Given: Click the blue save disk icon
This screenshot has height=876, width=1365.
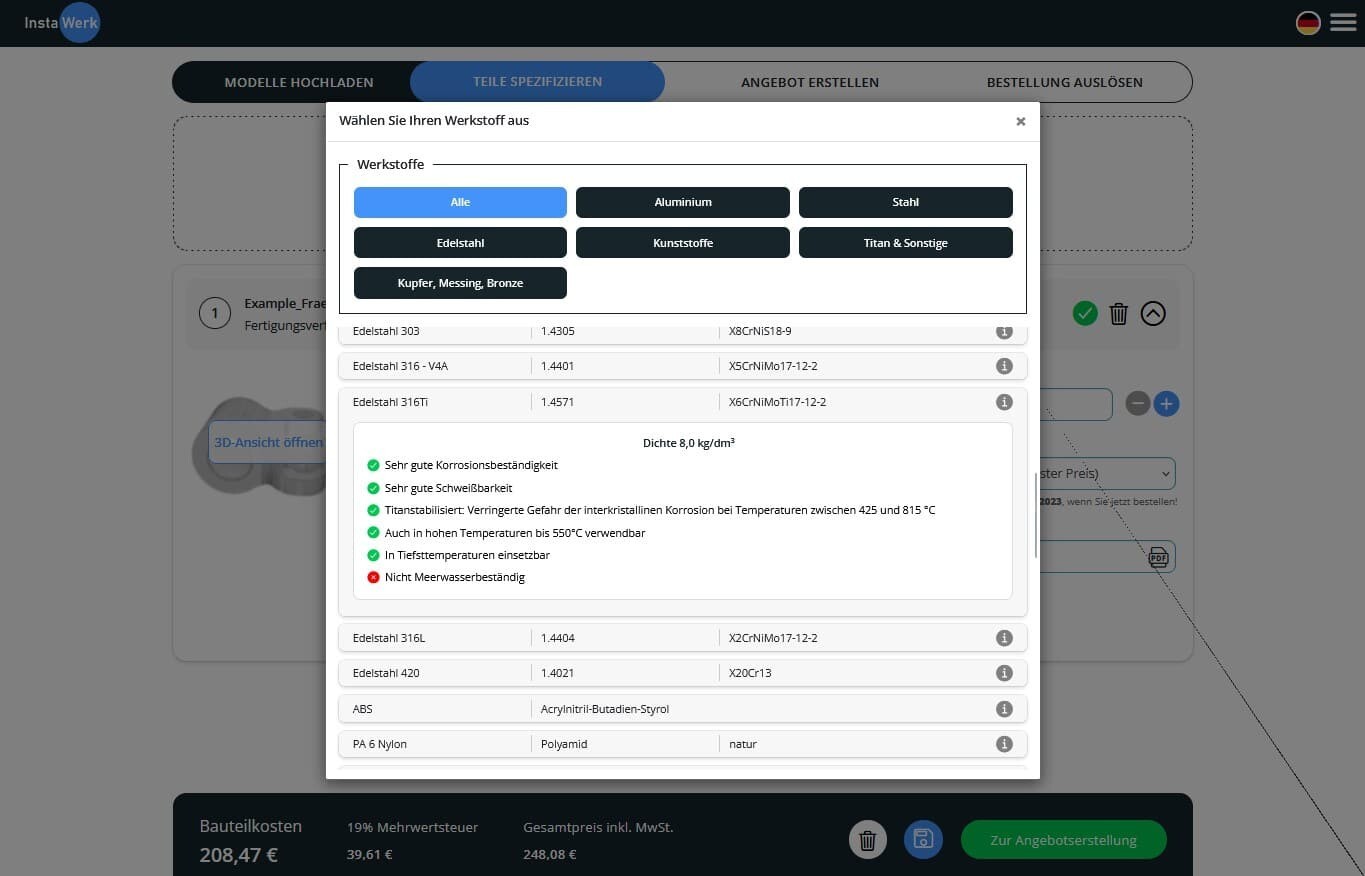Looking at the screenshot, I should tap(923, 840).
